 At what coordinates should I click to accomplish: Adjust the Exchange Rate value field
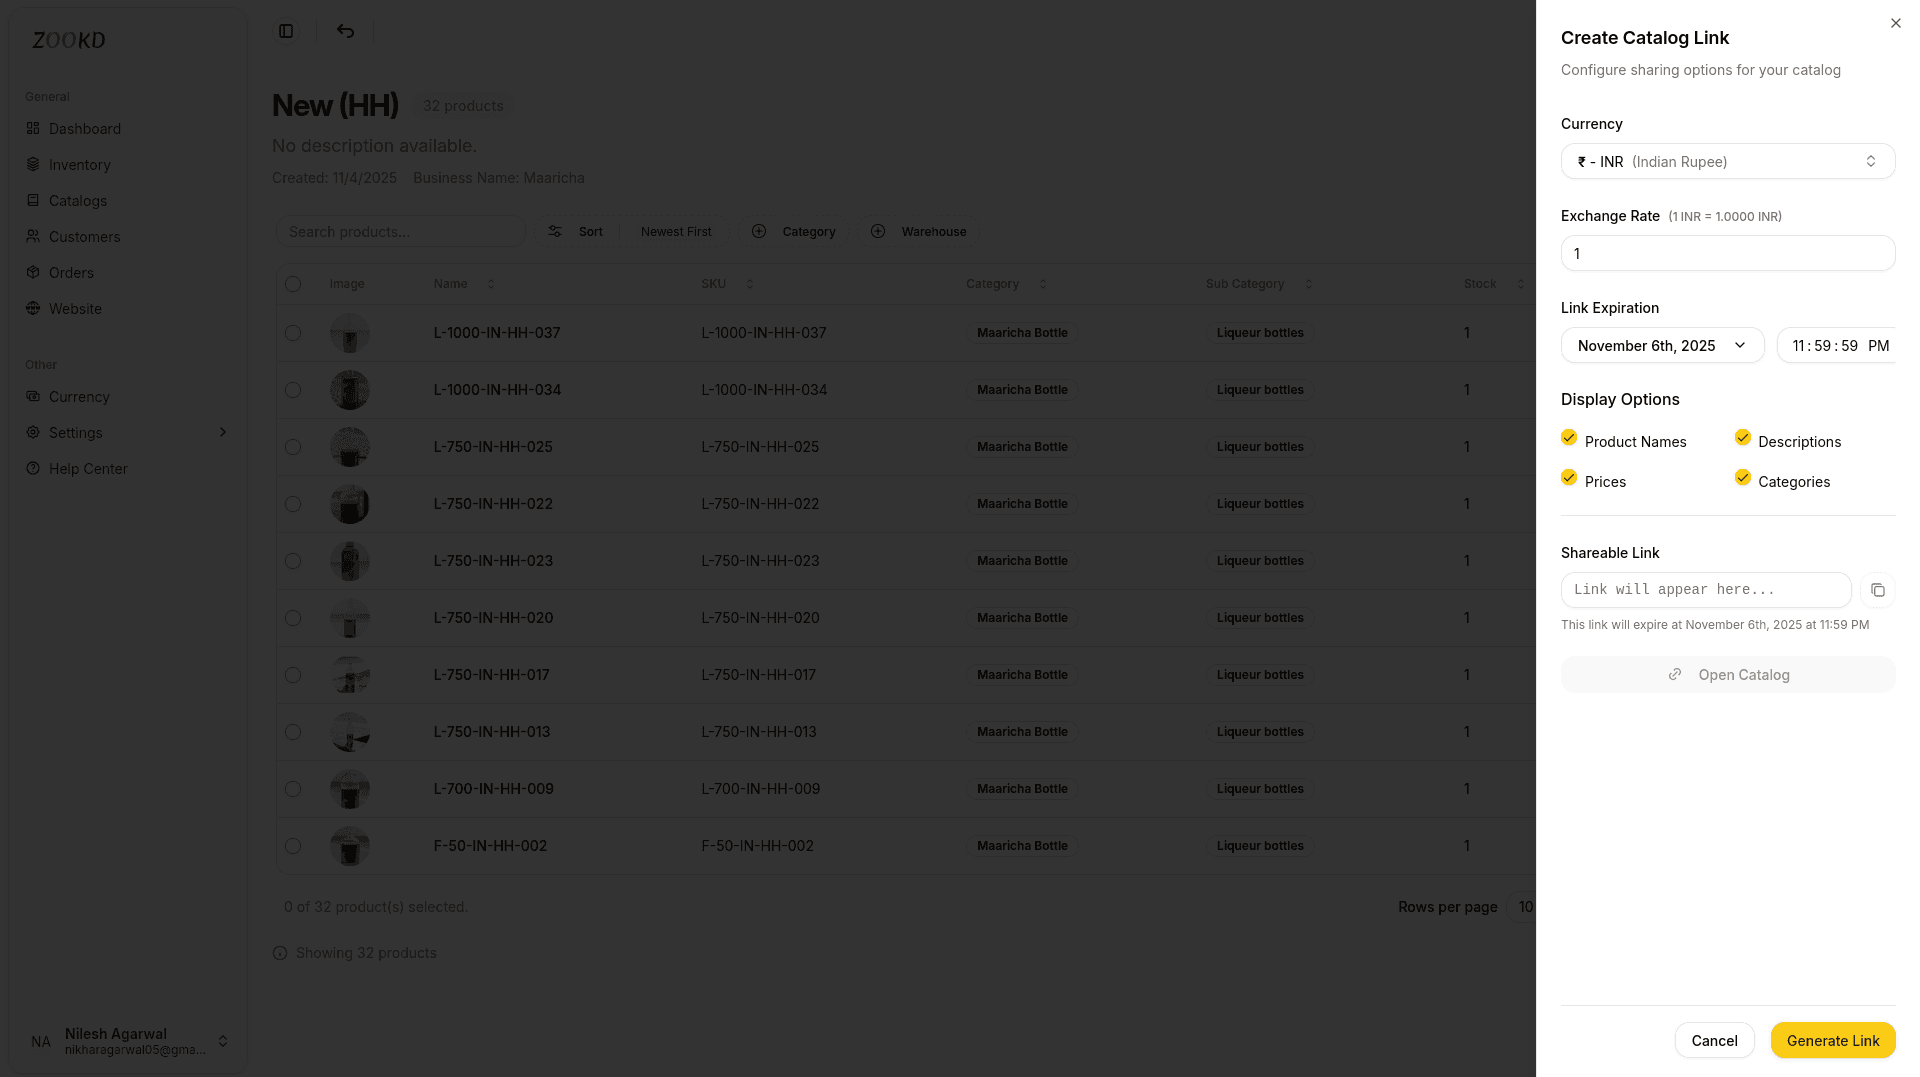1727,253
